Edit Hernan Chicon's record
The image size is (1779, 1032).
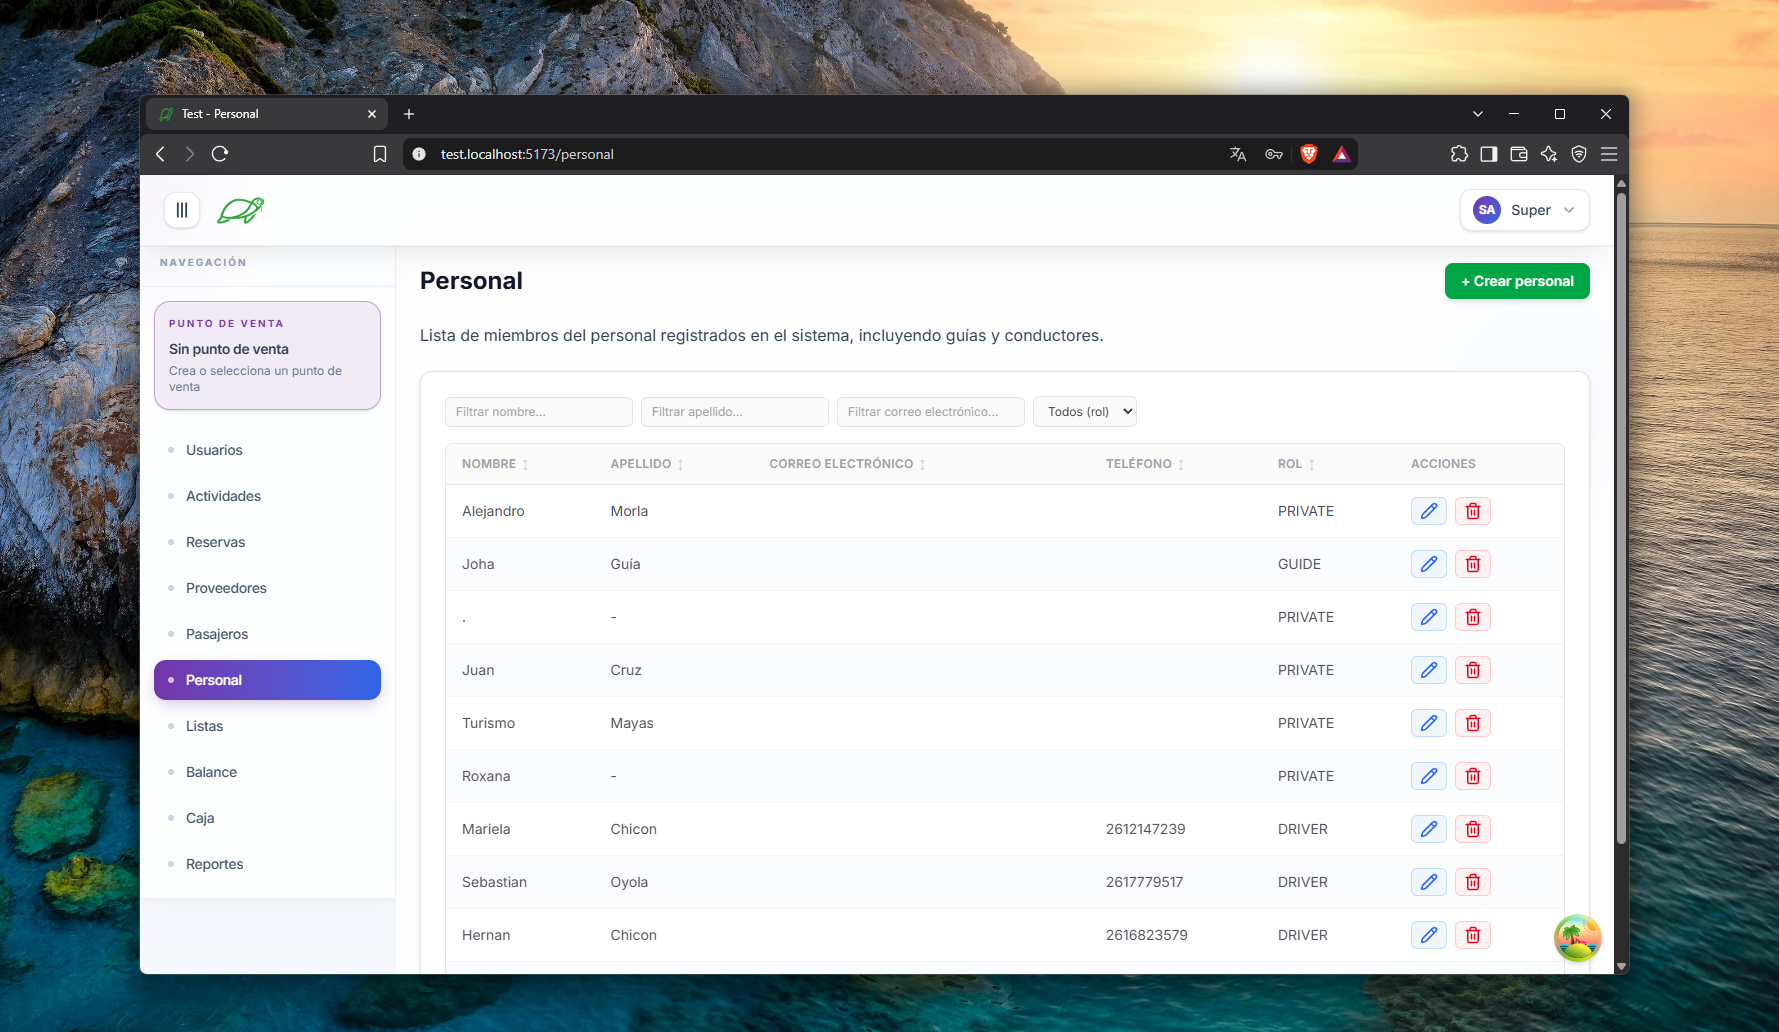(1428, 935)
